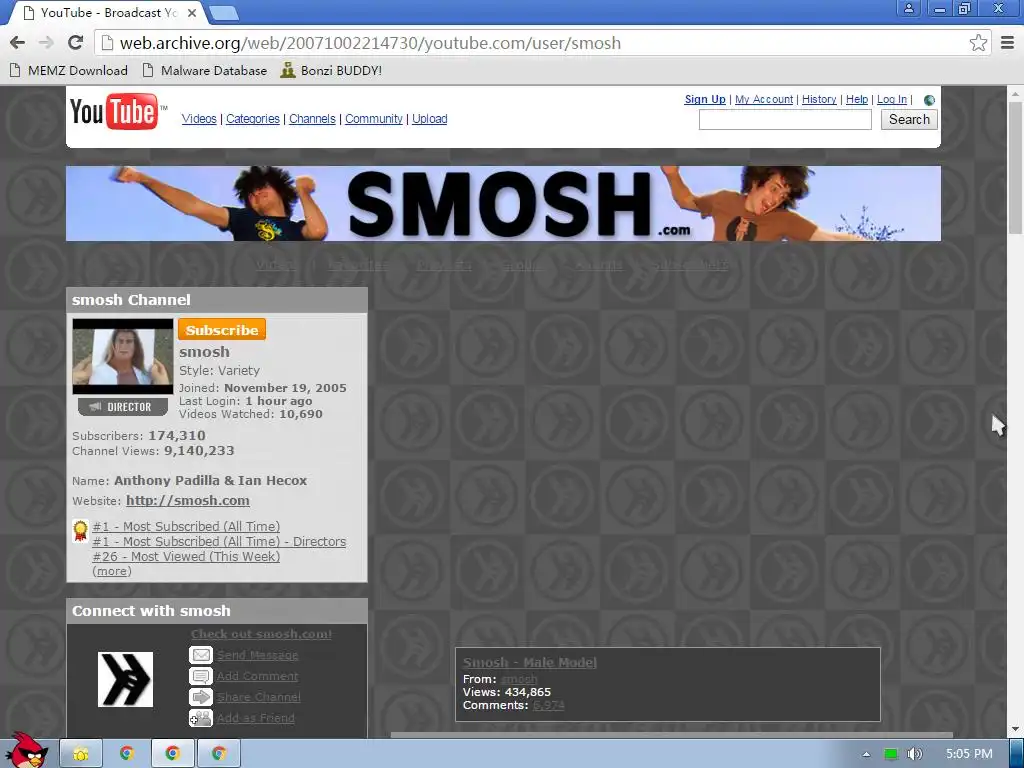
Task: Open #1 - Most Subscribed (All Time) link
Action: (x=186, y=526)
